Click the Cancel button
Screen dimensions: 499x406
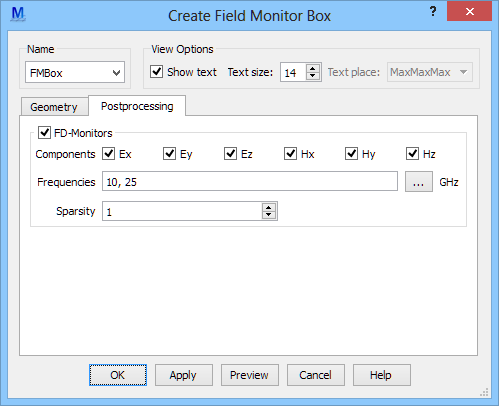[x=316, y=375]
